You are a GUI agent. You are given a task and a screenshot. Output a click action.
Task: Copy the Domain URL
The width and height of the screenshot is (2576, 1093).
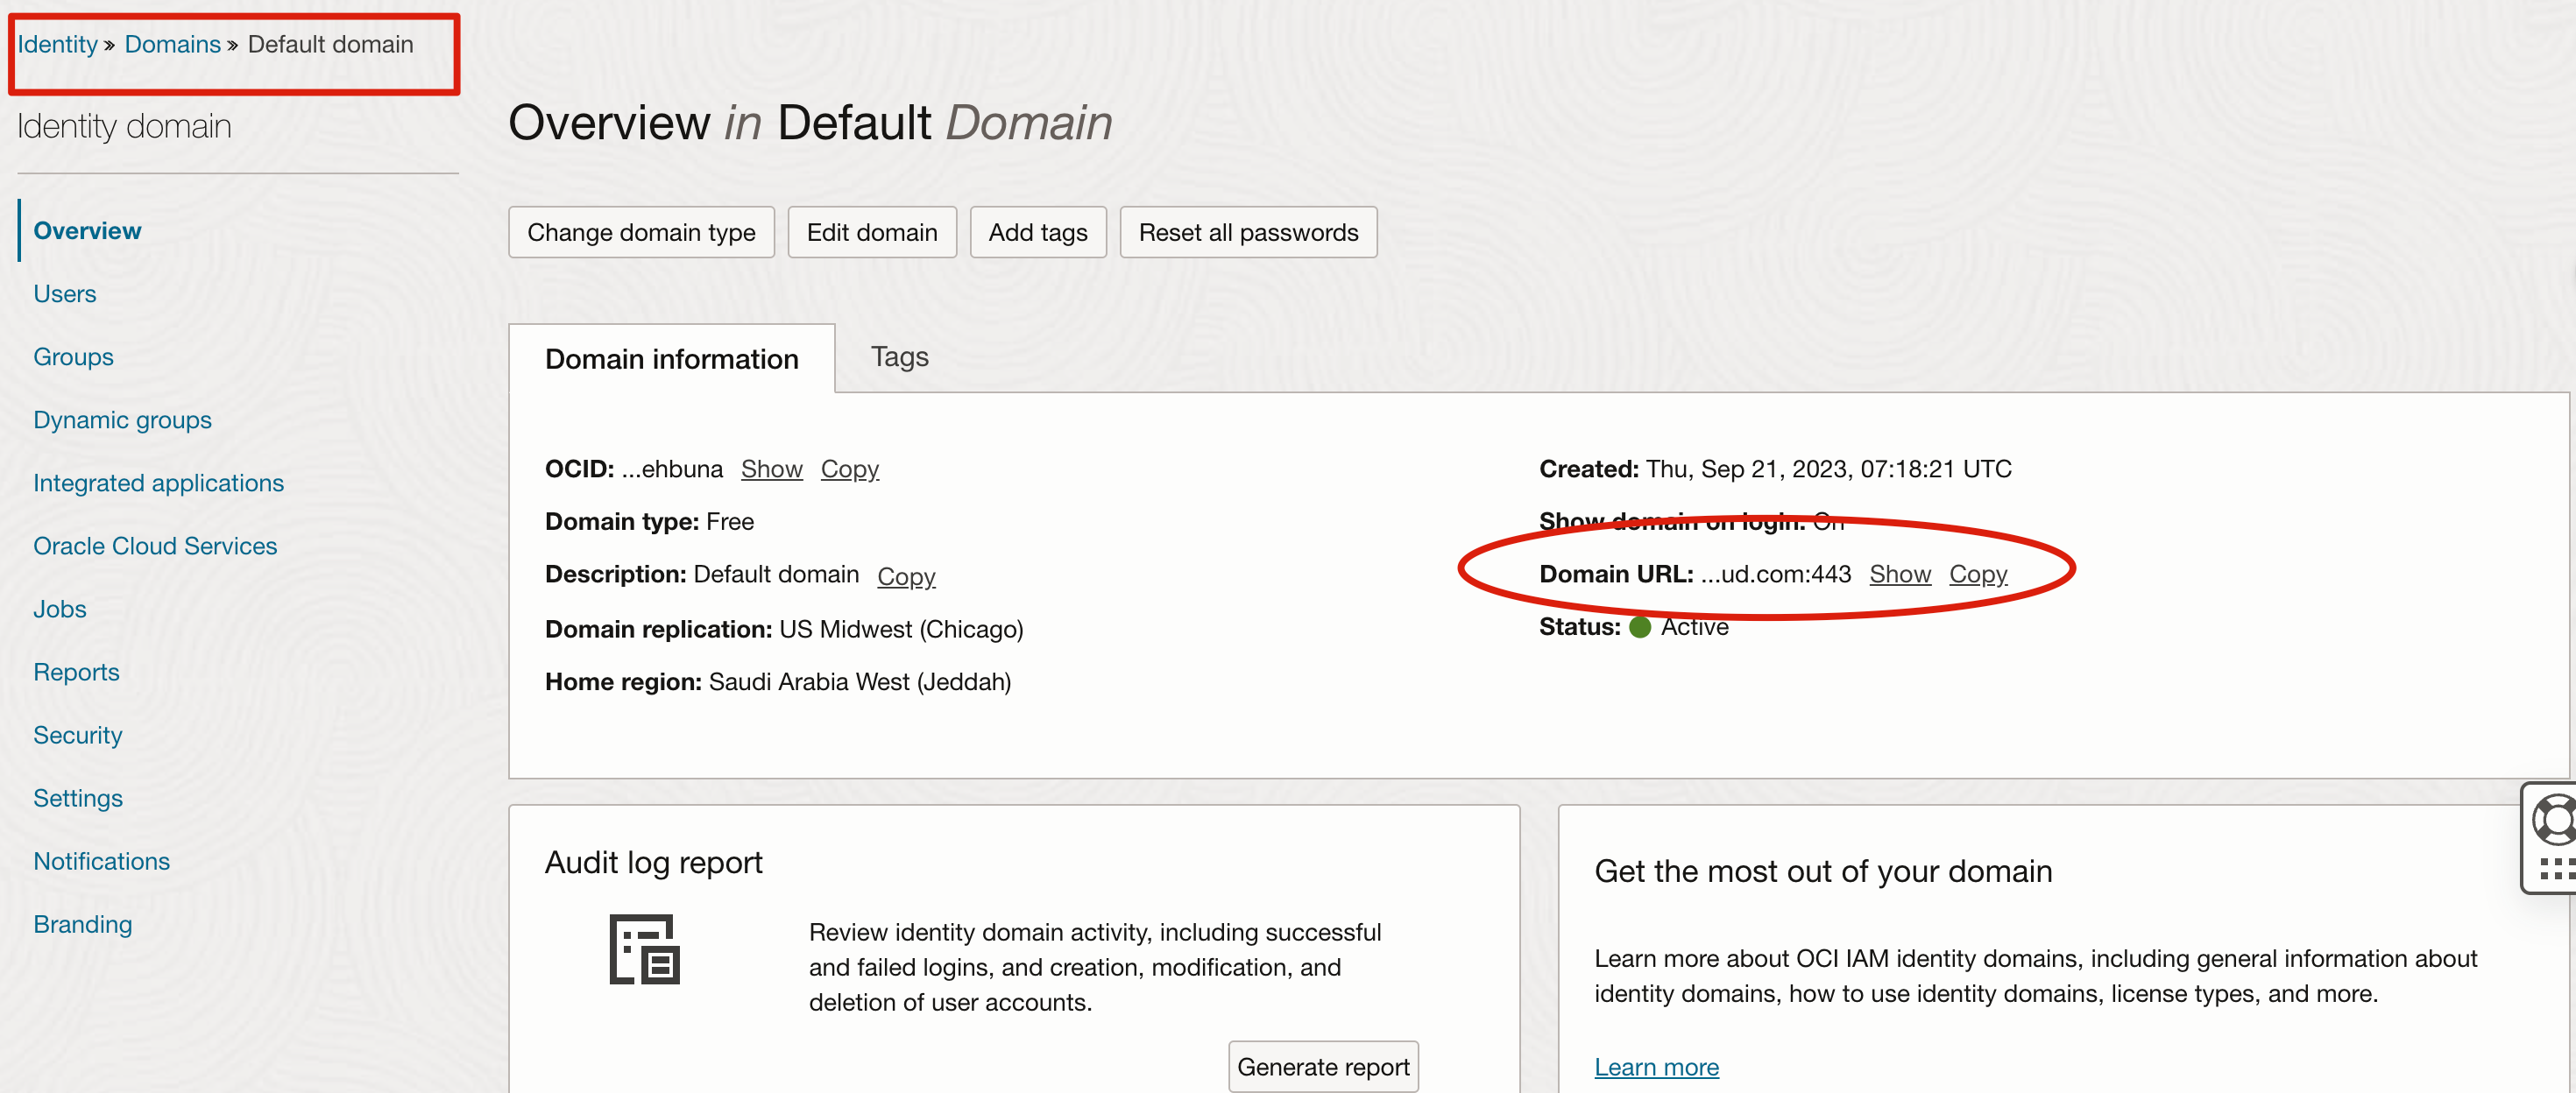click(x=1977, y=574)
